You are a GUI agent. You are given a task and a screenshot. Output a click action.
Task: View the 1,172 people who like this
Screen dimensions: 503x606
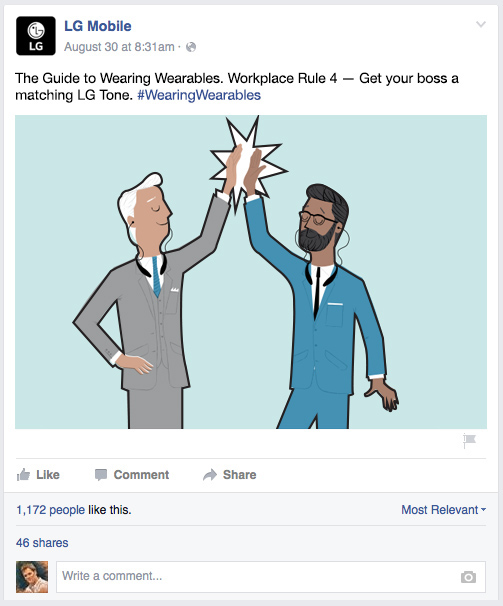pos(50,510)
